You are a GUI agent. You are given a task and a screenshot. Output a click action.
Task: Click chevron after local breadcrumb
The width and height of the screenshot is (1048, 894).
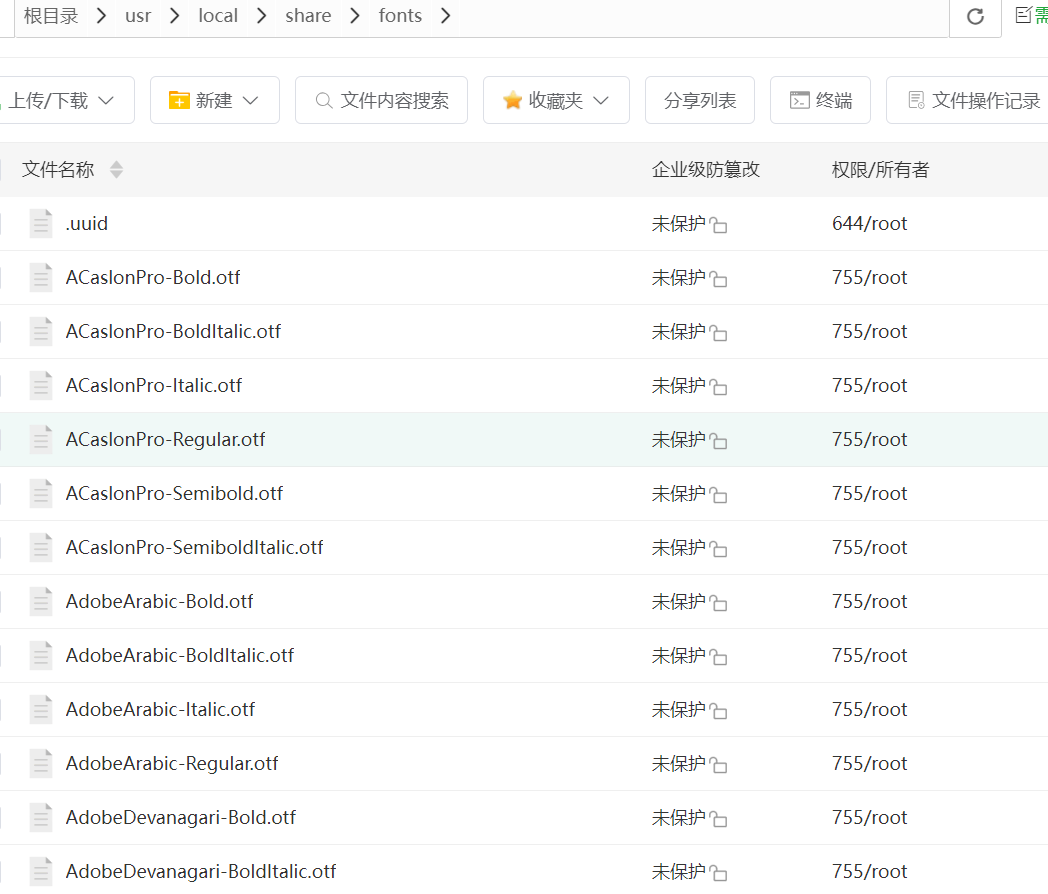(261, 15)
